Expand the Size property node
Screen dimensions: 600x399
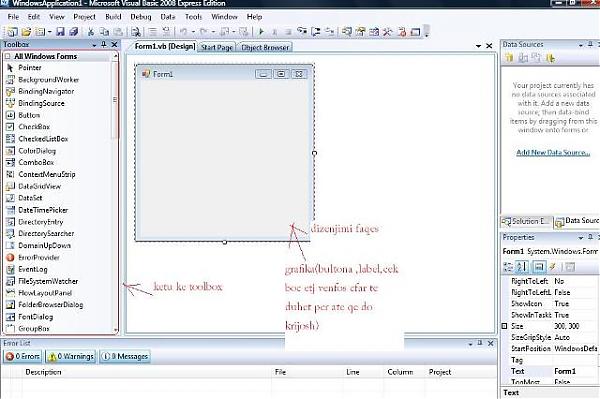pyautogui.click(x=504, y=326)
